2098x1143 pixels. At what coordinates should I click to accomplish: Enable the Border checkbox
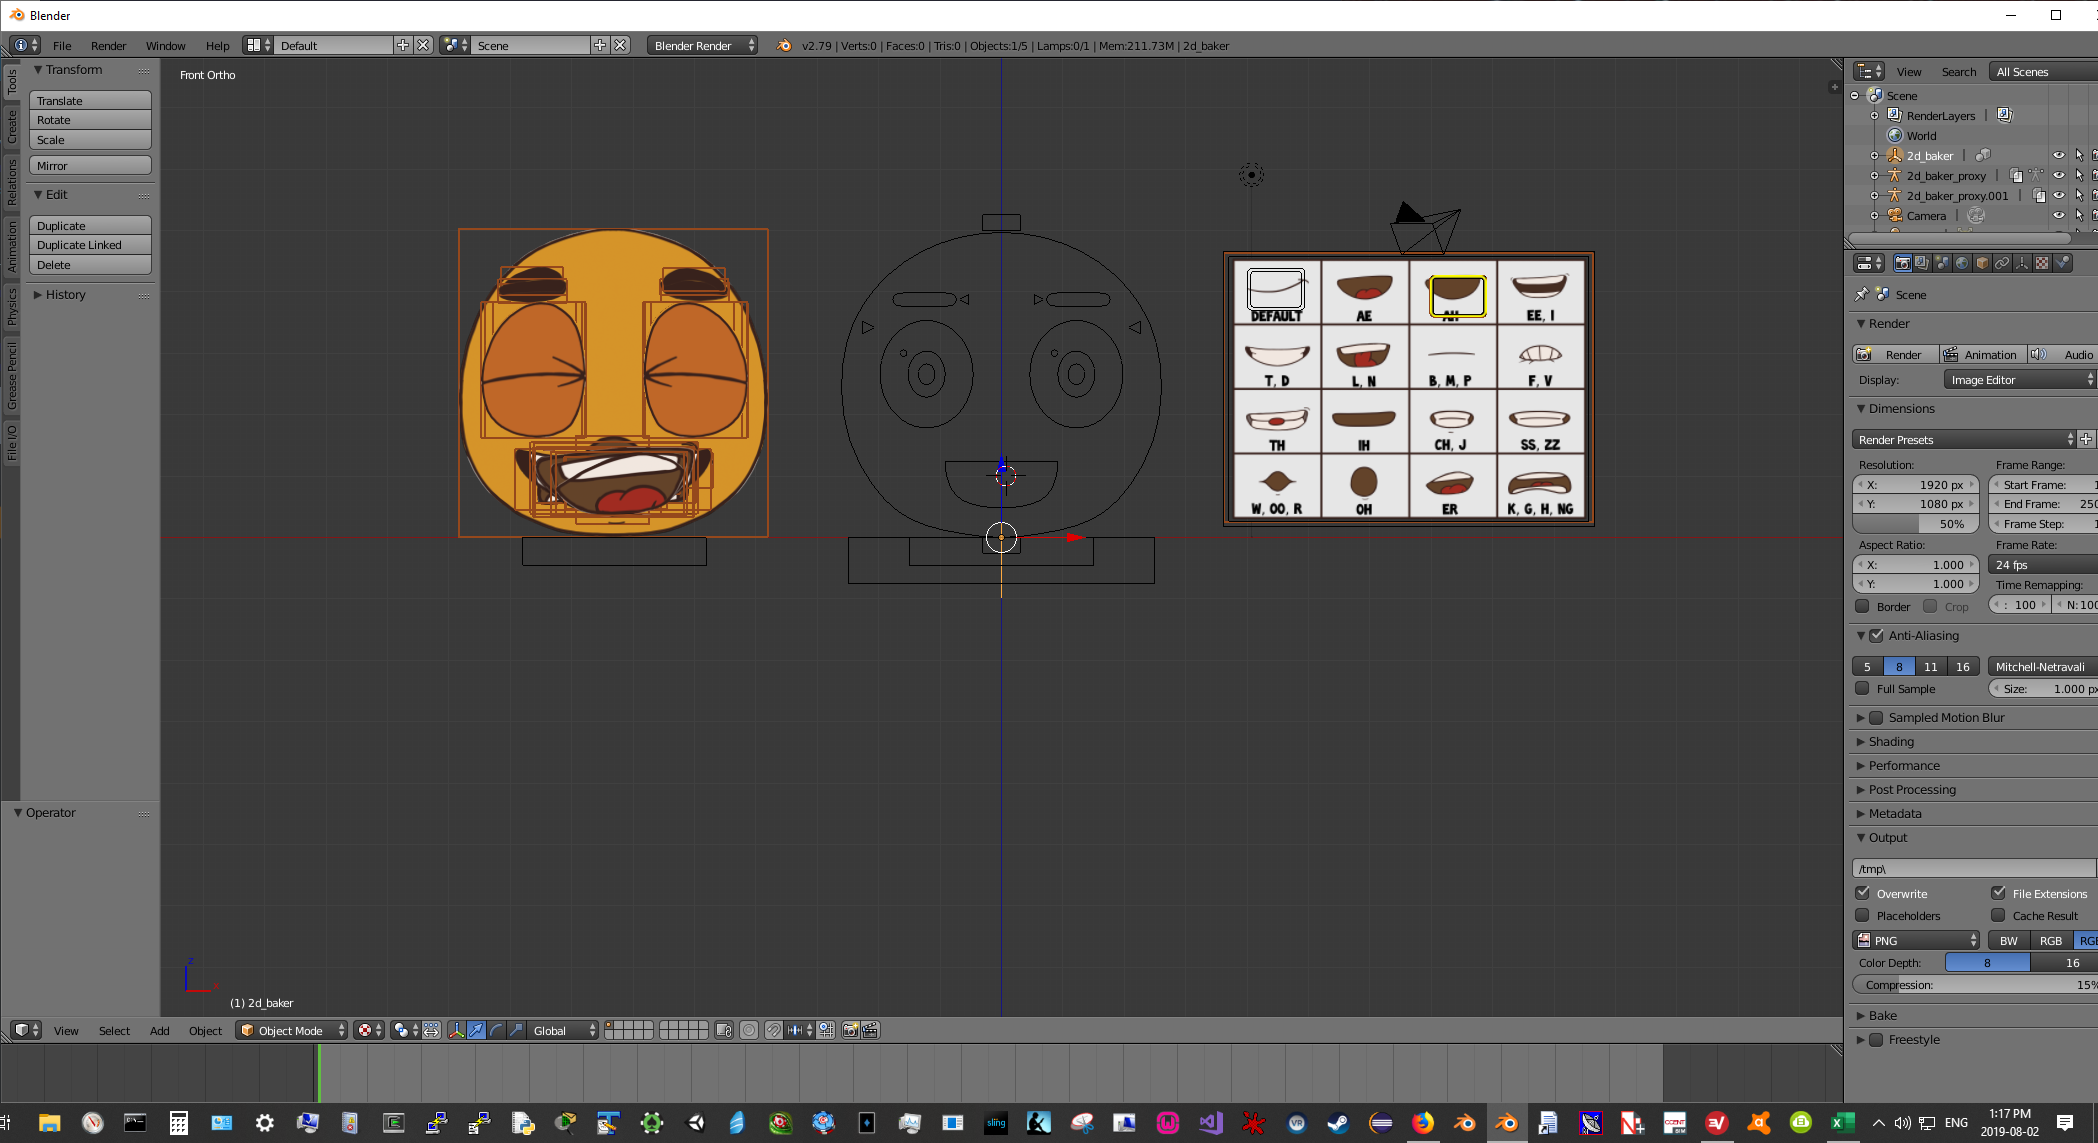click(1863, 606)
